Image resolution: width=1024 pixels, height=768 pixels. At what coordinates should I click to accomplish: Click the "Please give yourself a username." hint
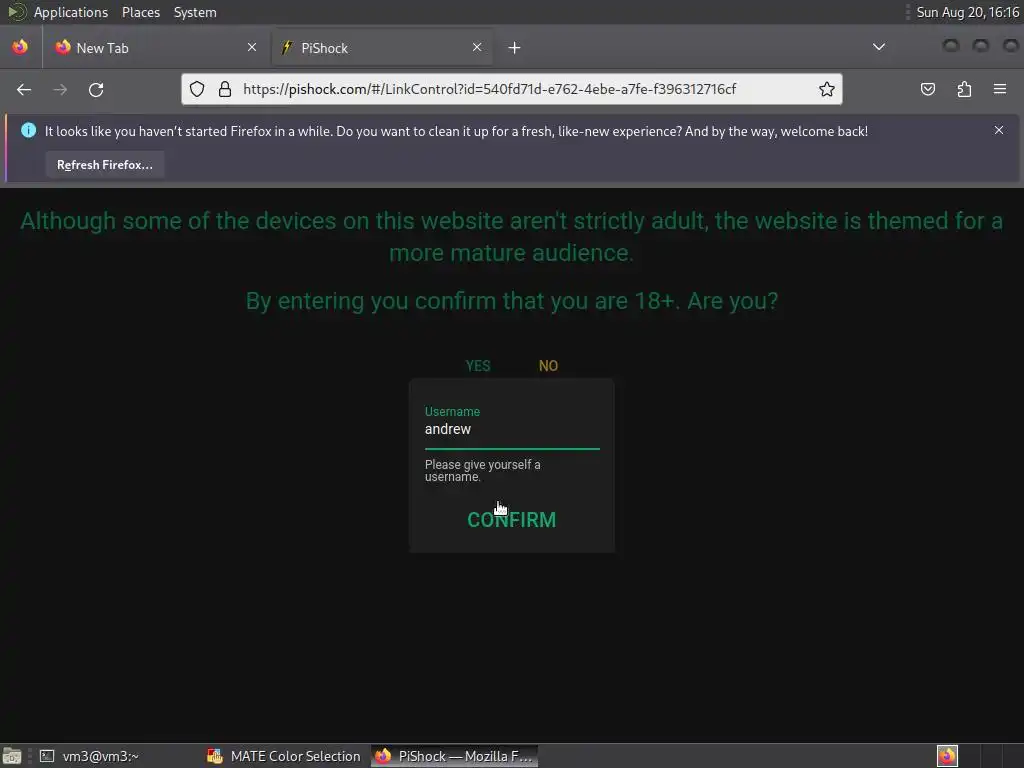[x=483, y=471]
